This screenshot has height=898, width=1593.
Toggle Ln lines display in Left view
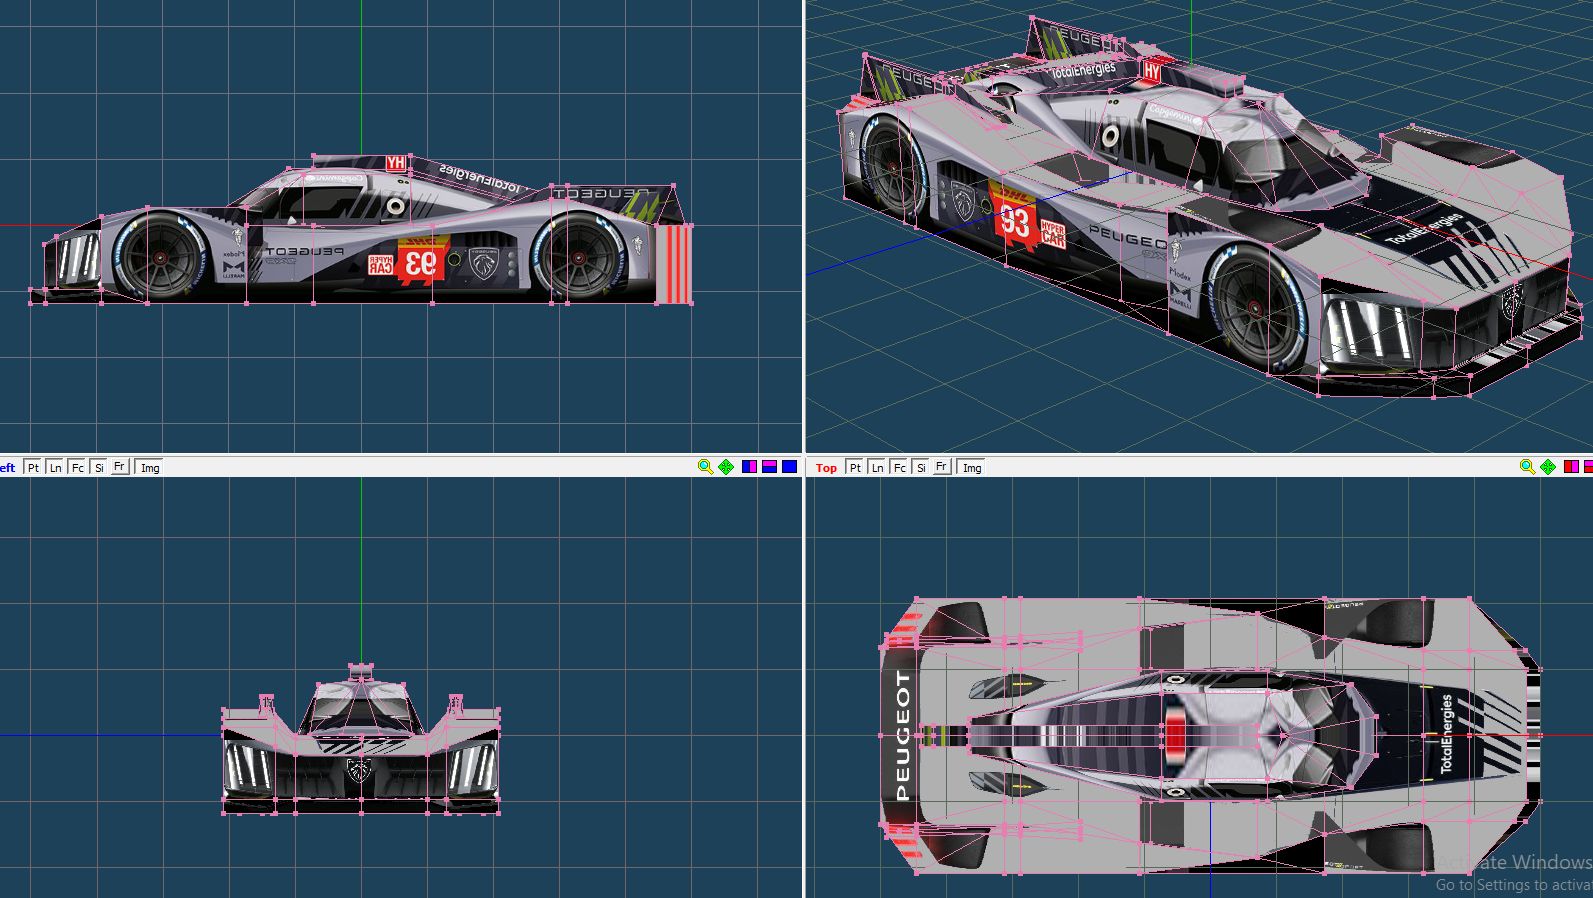pos(55,468)
